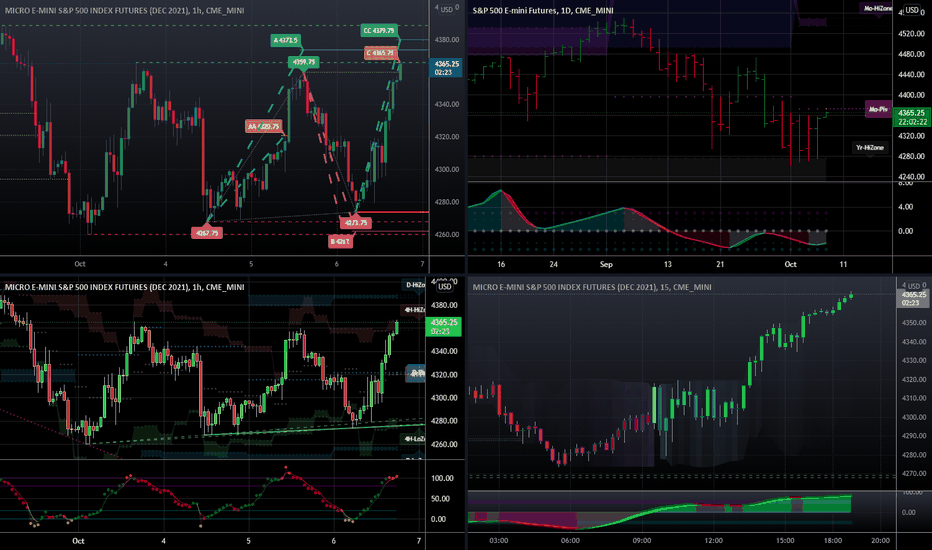Click the 4H-LoZ label in bottom-left chart
Screen dimensions: 932x550
(414, 439)
